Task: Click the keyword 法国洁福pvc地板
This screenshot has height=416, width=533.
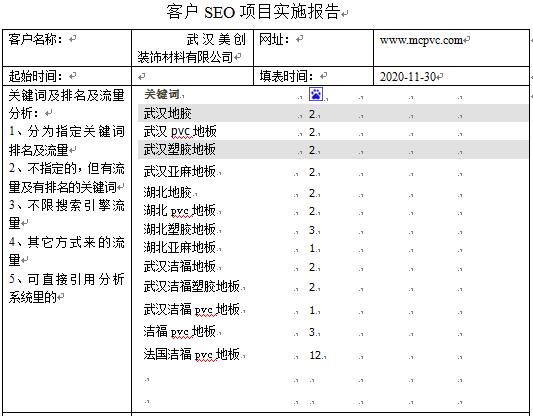Action: point(192,354)
